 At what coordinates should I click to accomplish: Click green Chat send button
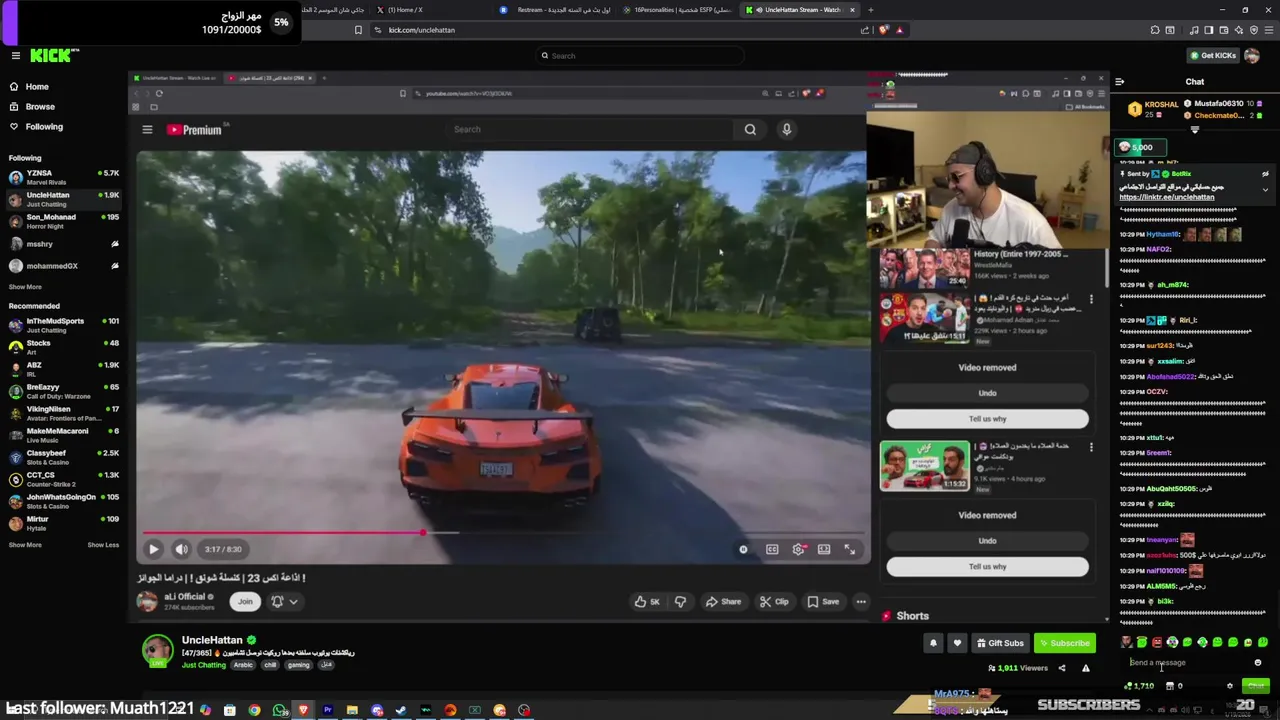[1255, 686]
